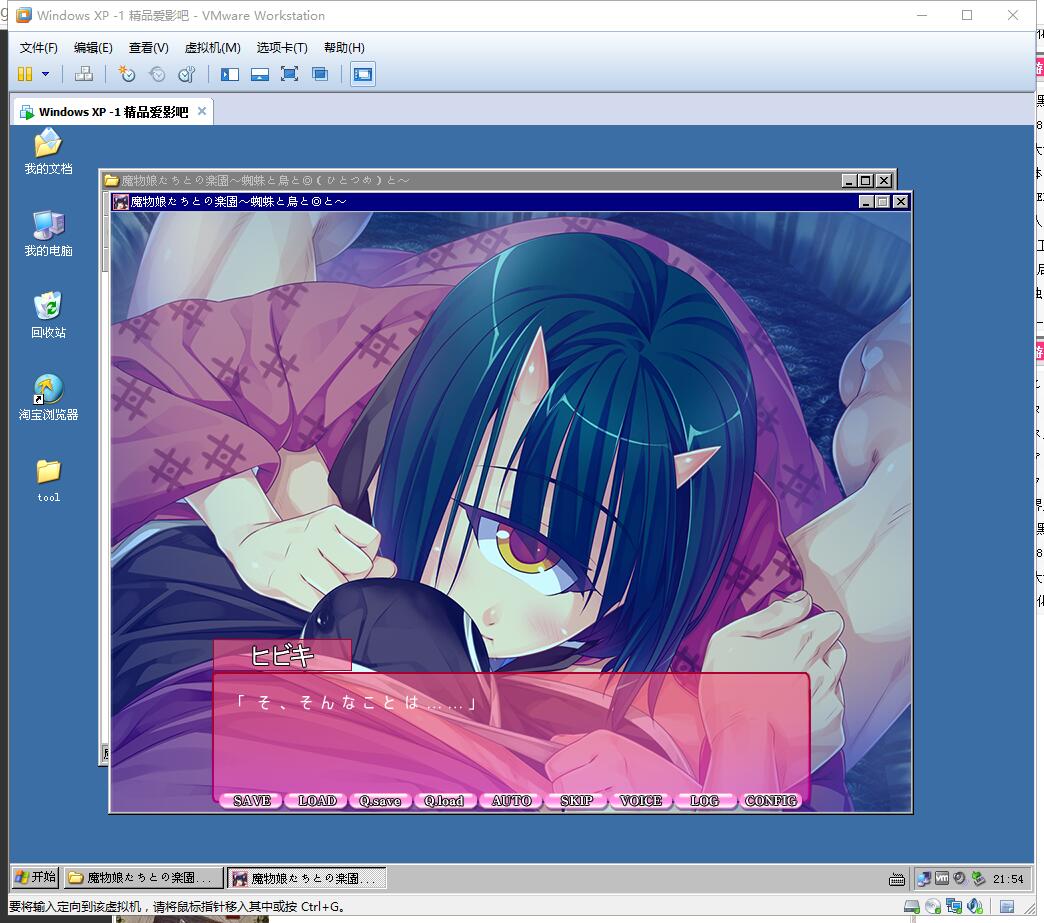Click the folder icon in the background window's title bar
Screen dimensions: 1044x923
click(111, 180)
